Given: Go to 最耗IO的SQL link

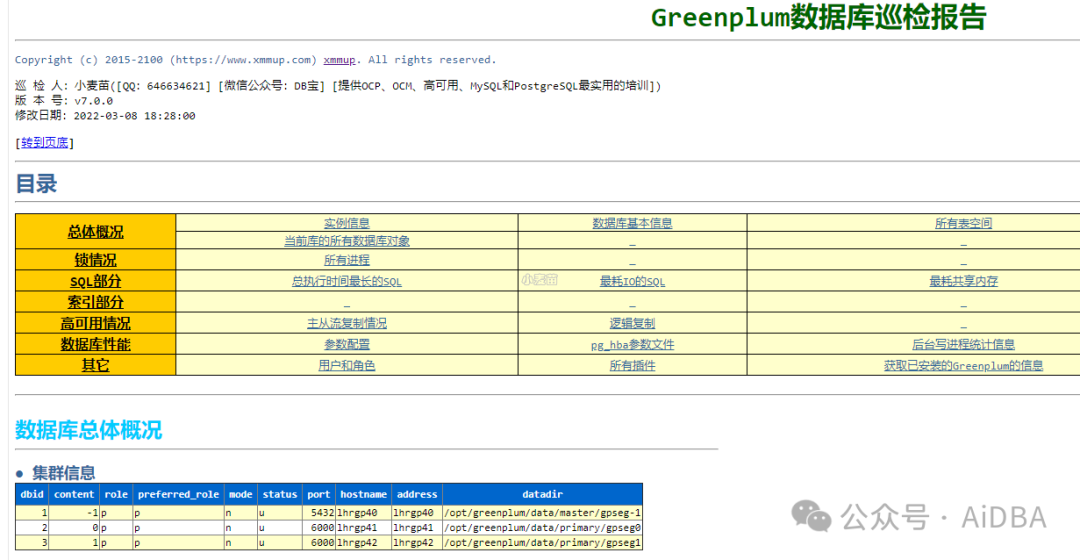Looking at the screenshot, I should [632, 281].
